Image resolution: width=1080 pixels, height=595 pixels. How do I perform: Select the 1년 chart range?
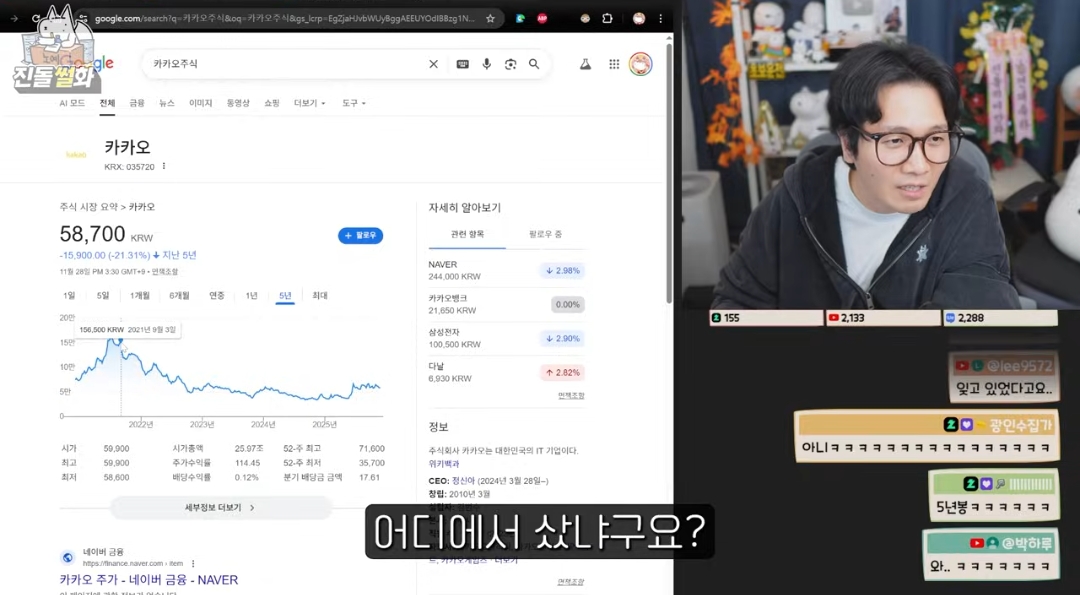251,295
